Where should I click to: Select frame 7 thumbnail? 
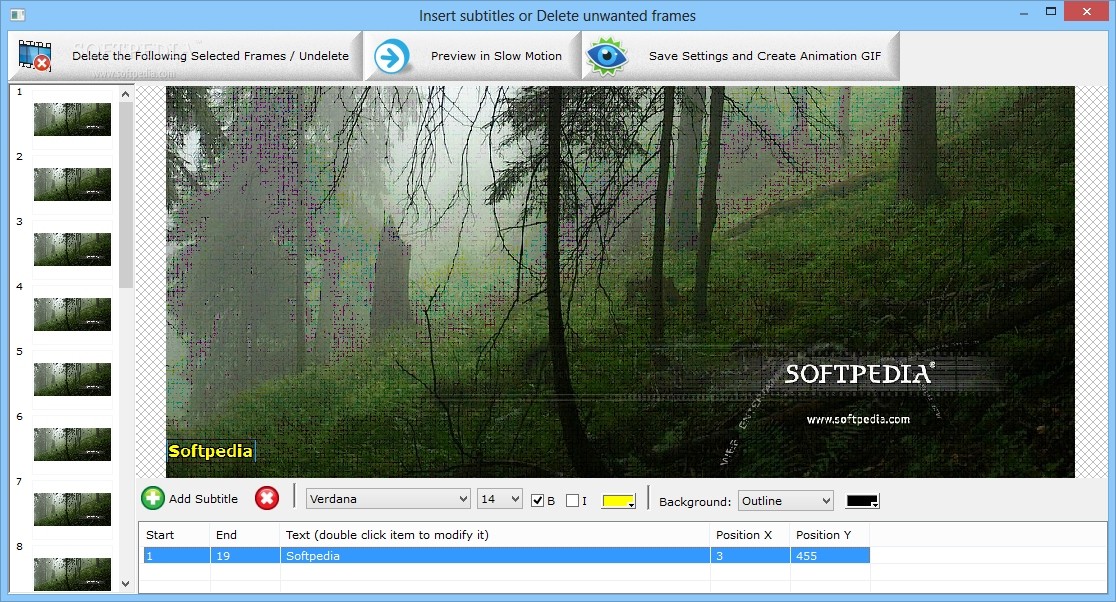click(x=73, y=509)
